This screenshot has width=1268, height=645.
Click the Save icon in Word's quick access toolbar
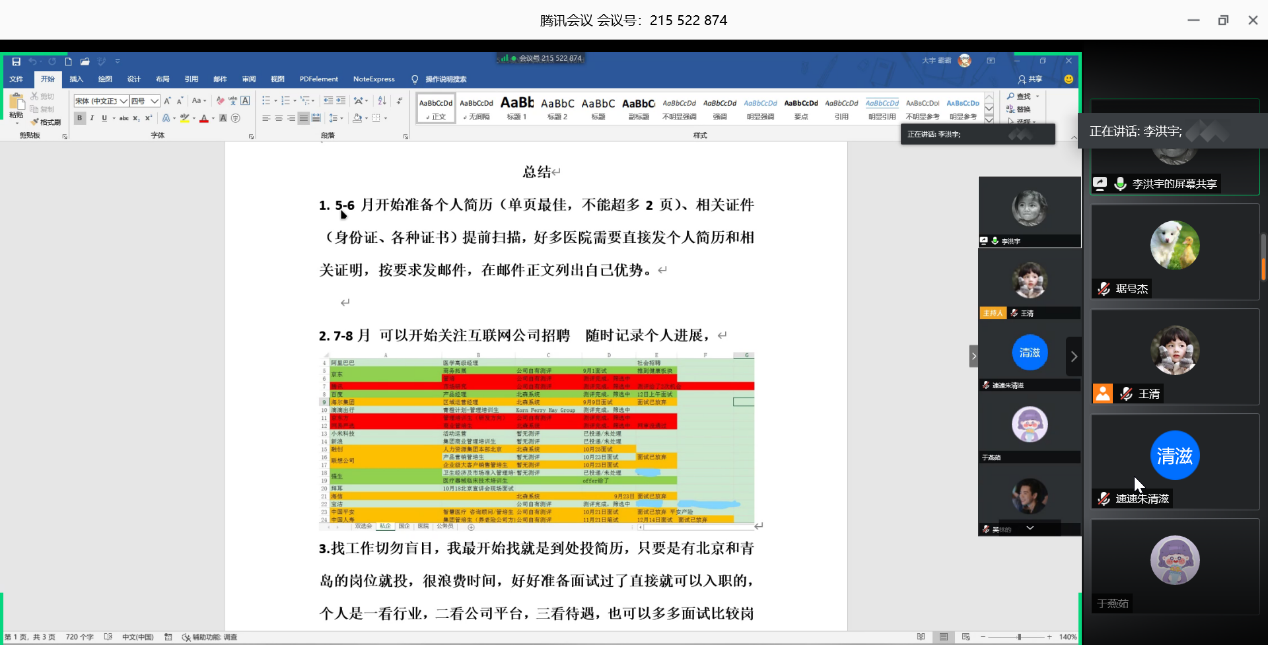[16, 62]
